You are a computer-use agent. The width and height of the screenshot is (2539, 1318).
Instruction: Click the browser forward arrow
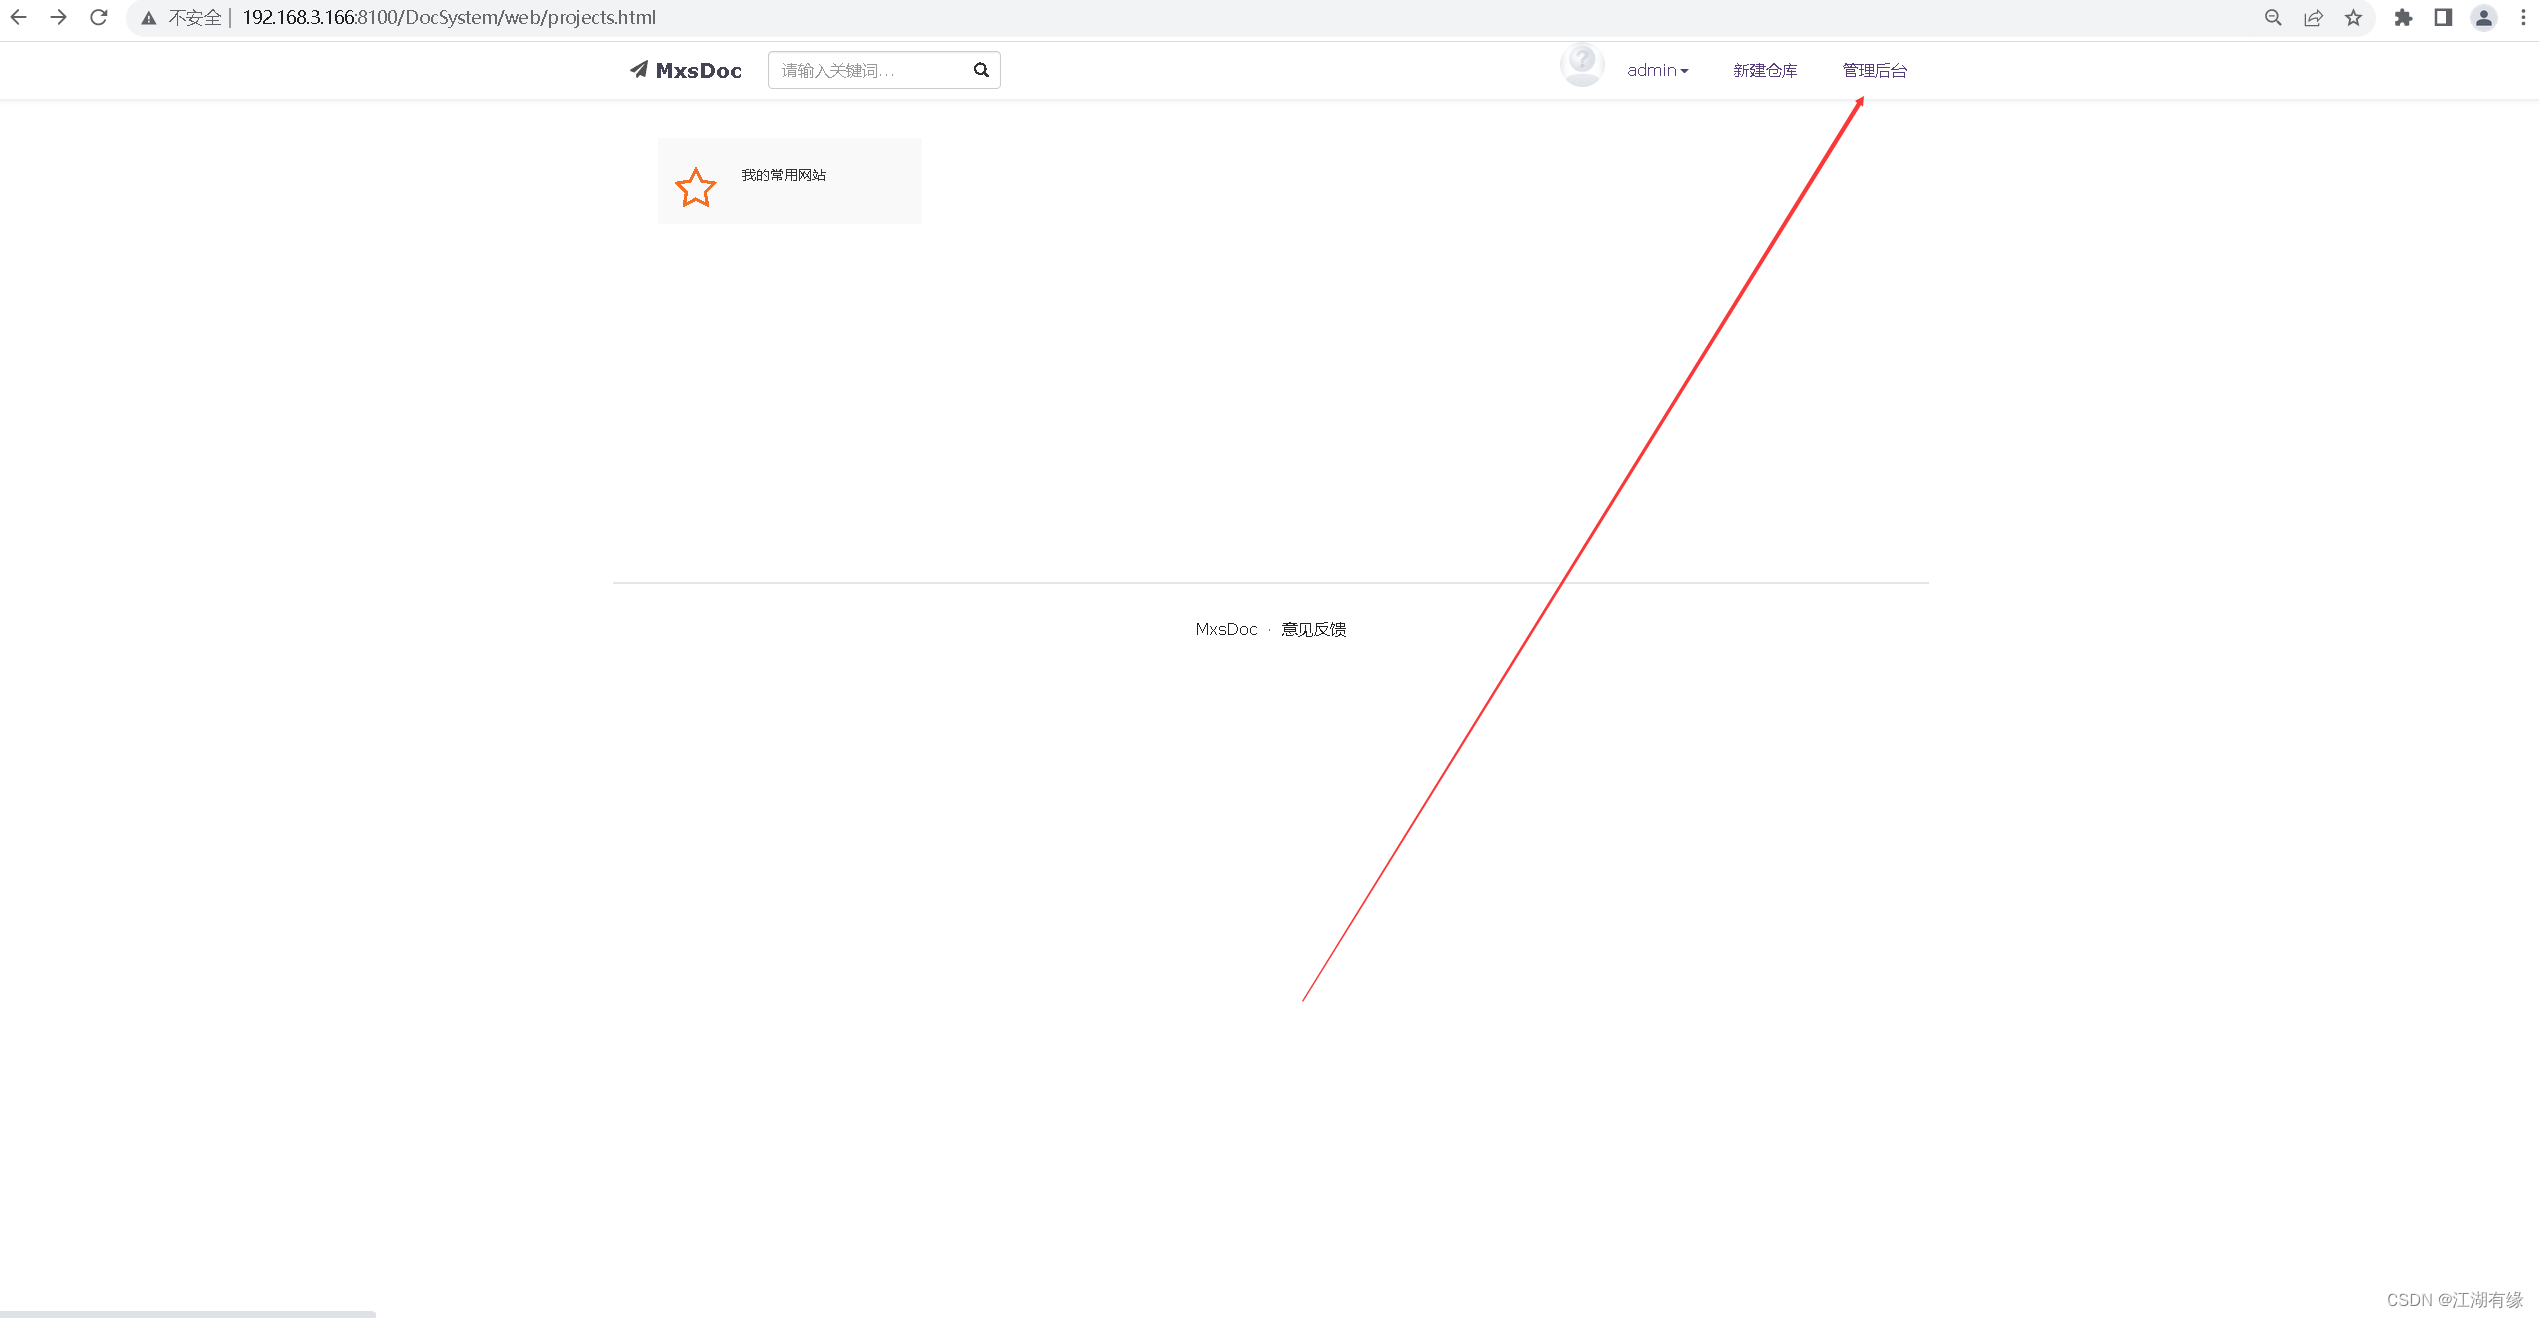coord(58,17)
